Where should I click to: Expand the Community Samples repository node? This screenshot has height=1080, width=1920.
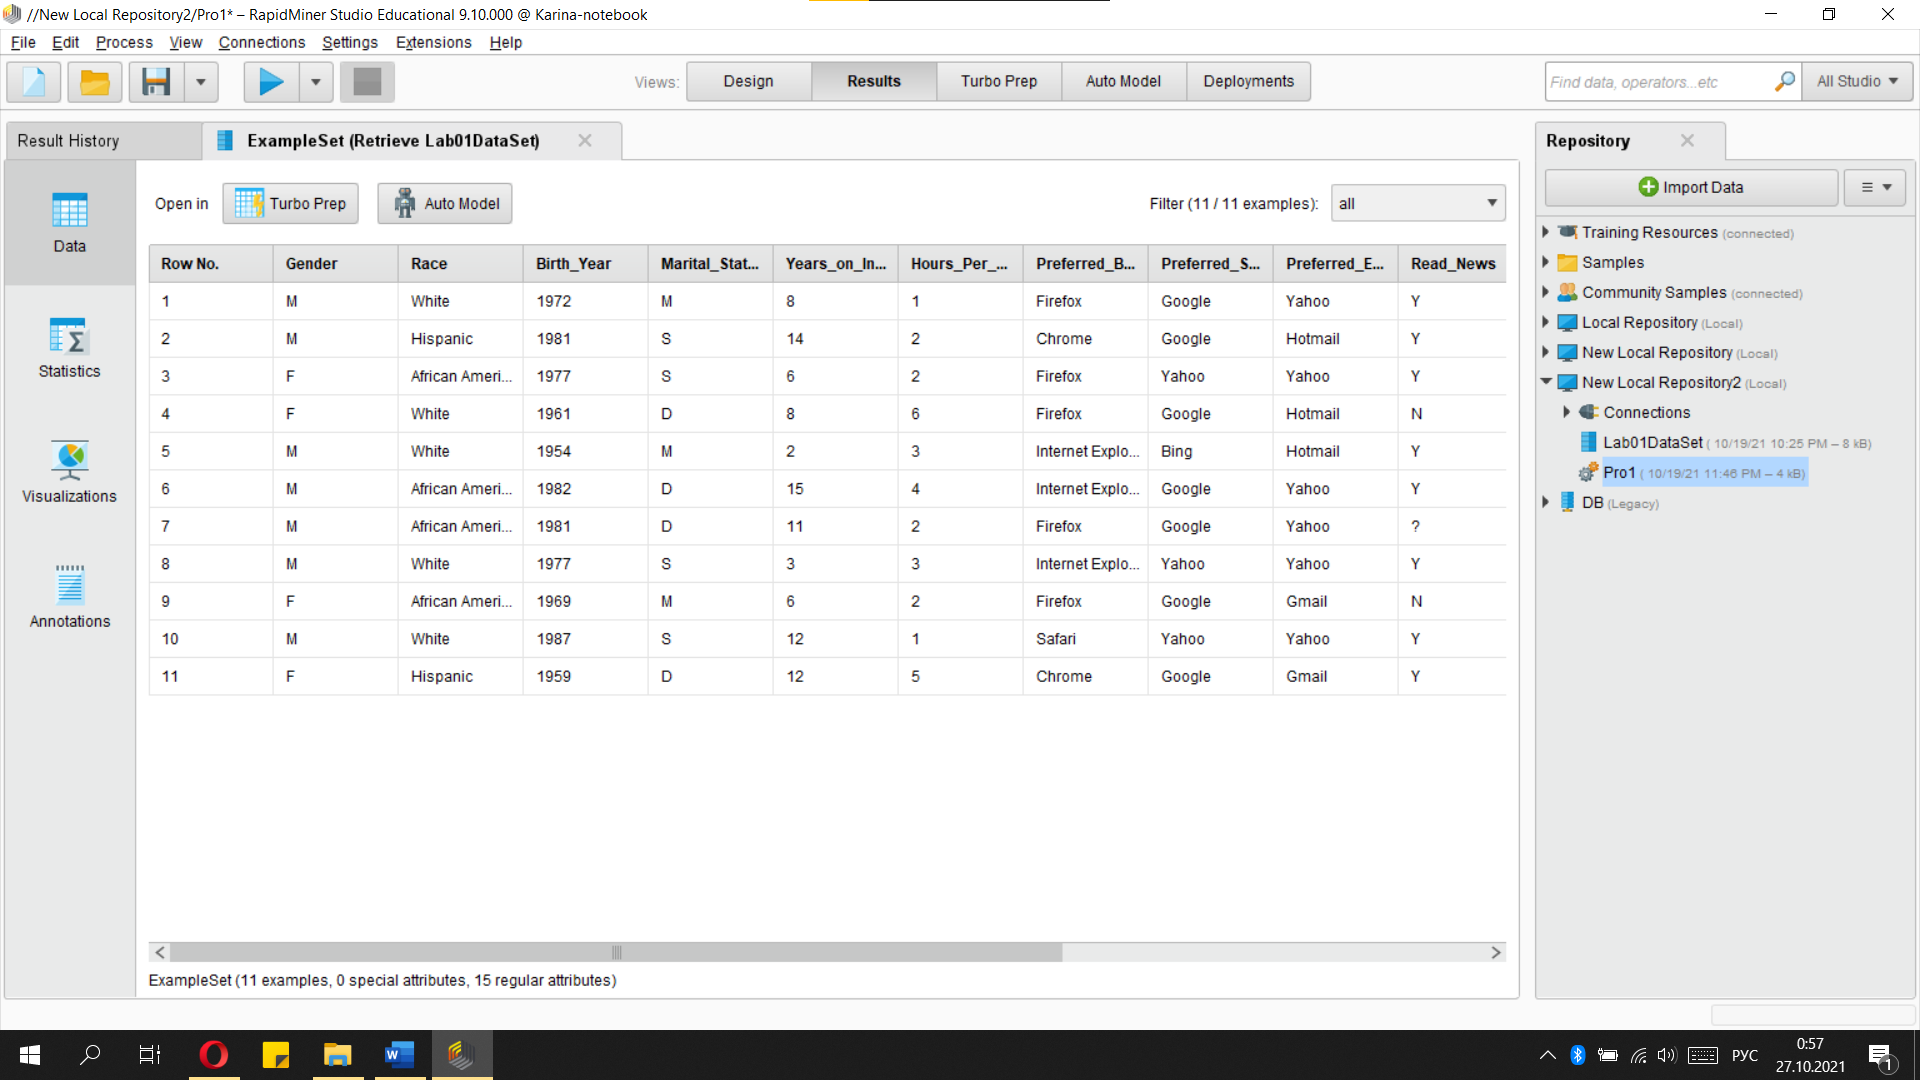point(1546,292)
